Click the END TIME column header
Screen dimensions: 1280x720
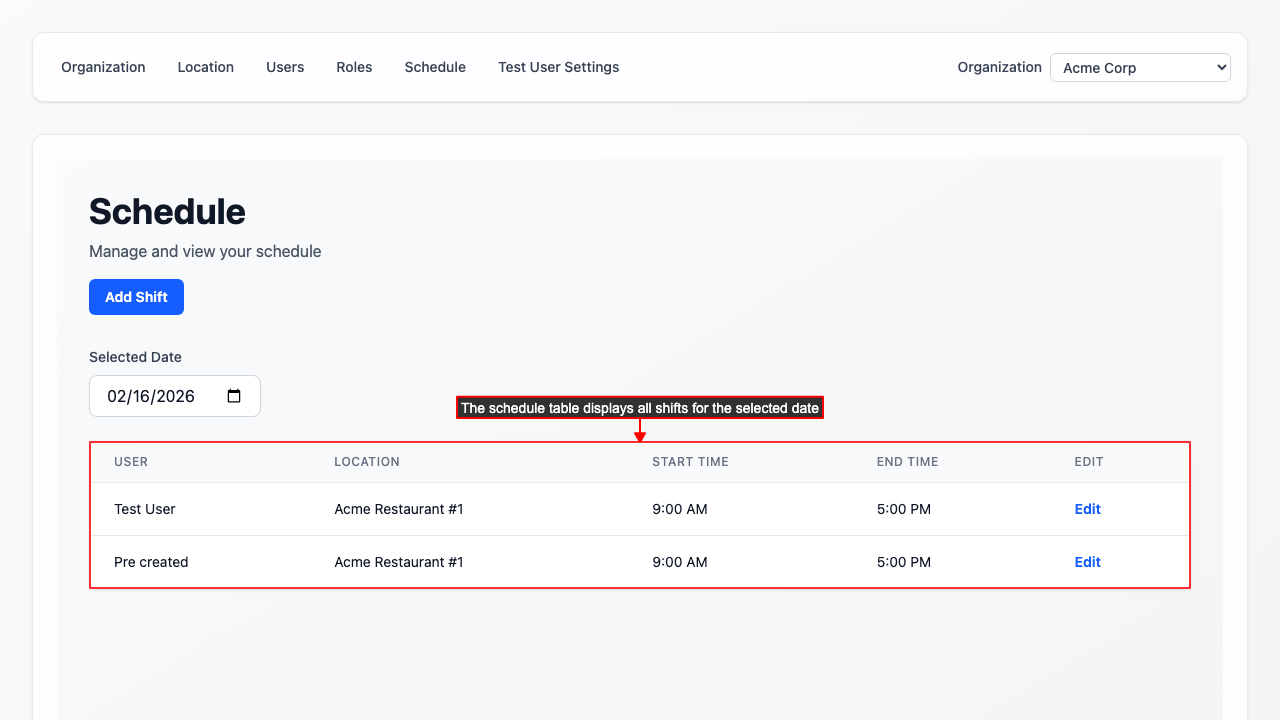point(907,462)
